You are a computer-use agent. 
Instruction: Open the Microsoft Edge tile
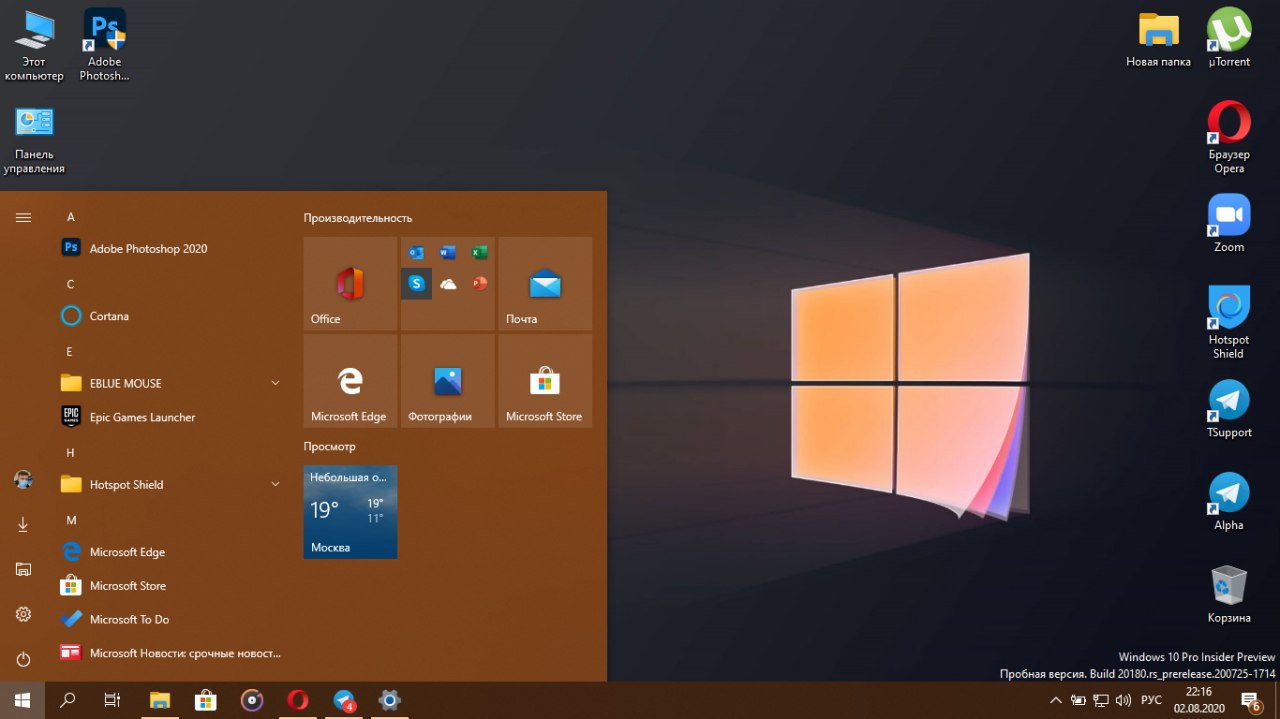click(x=350, y=381)
